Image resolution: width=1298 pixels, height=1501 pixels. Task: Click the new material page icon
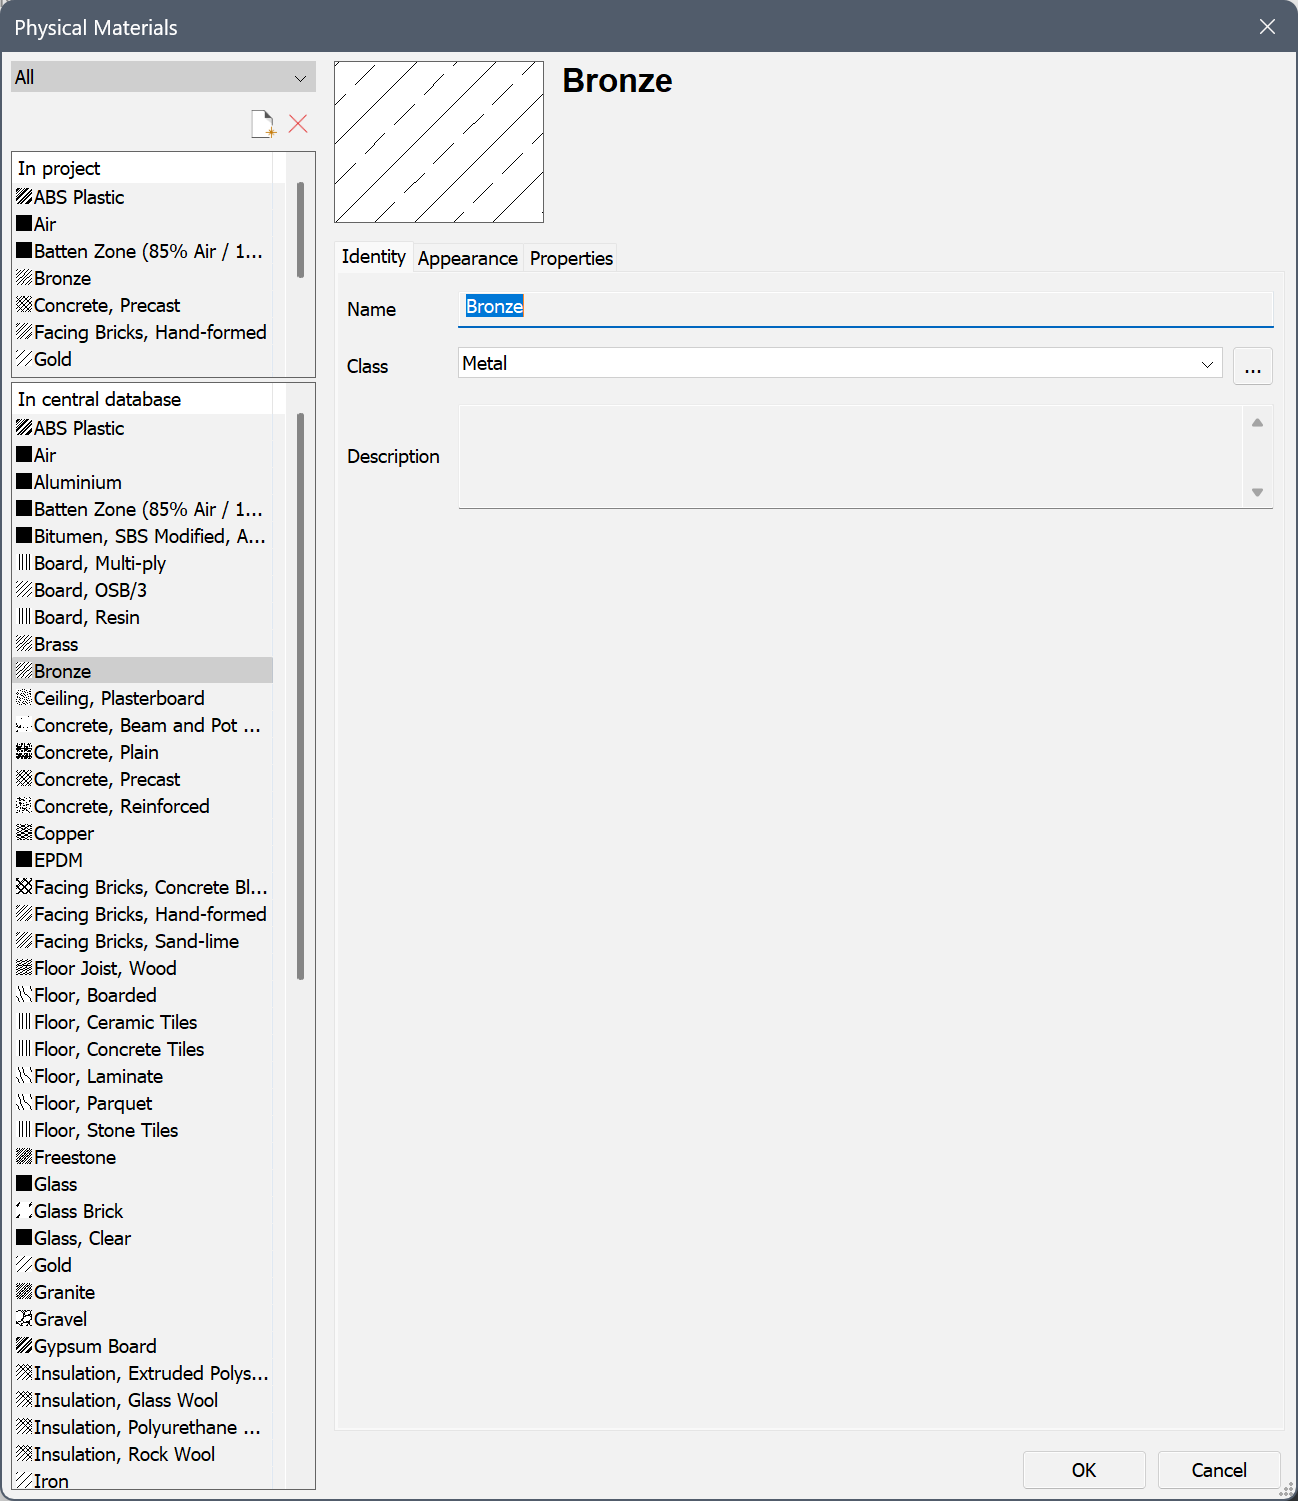click(263, 124)
